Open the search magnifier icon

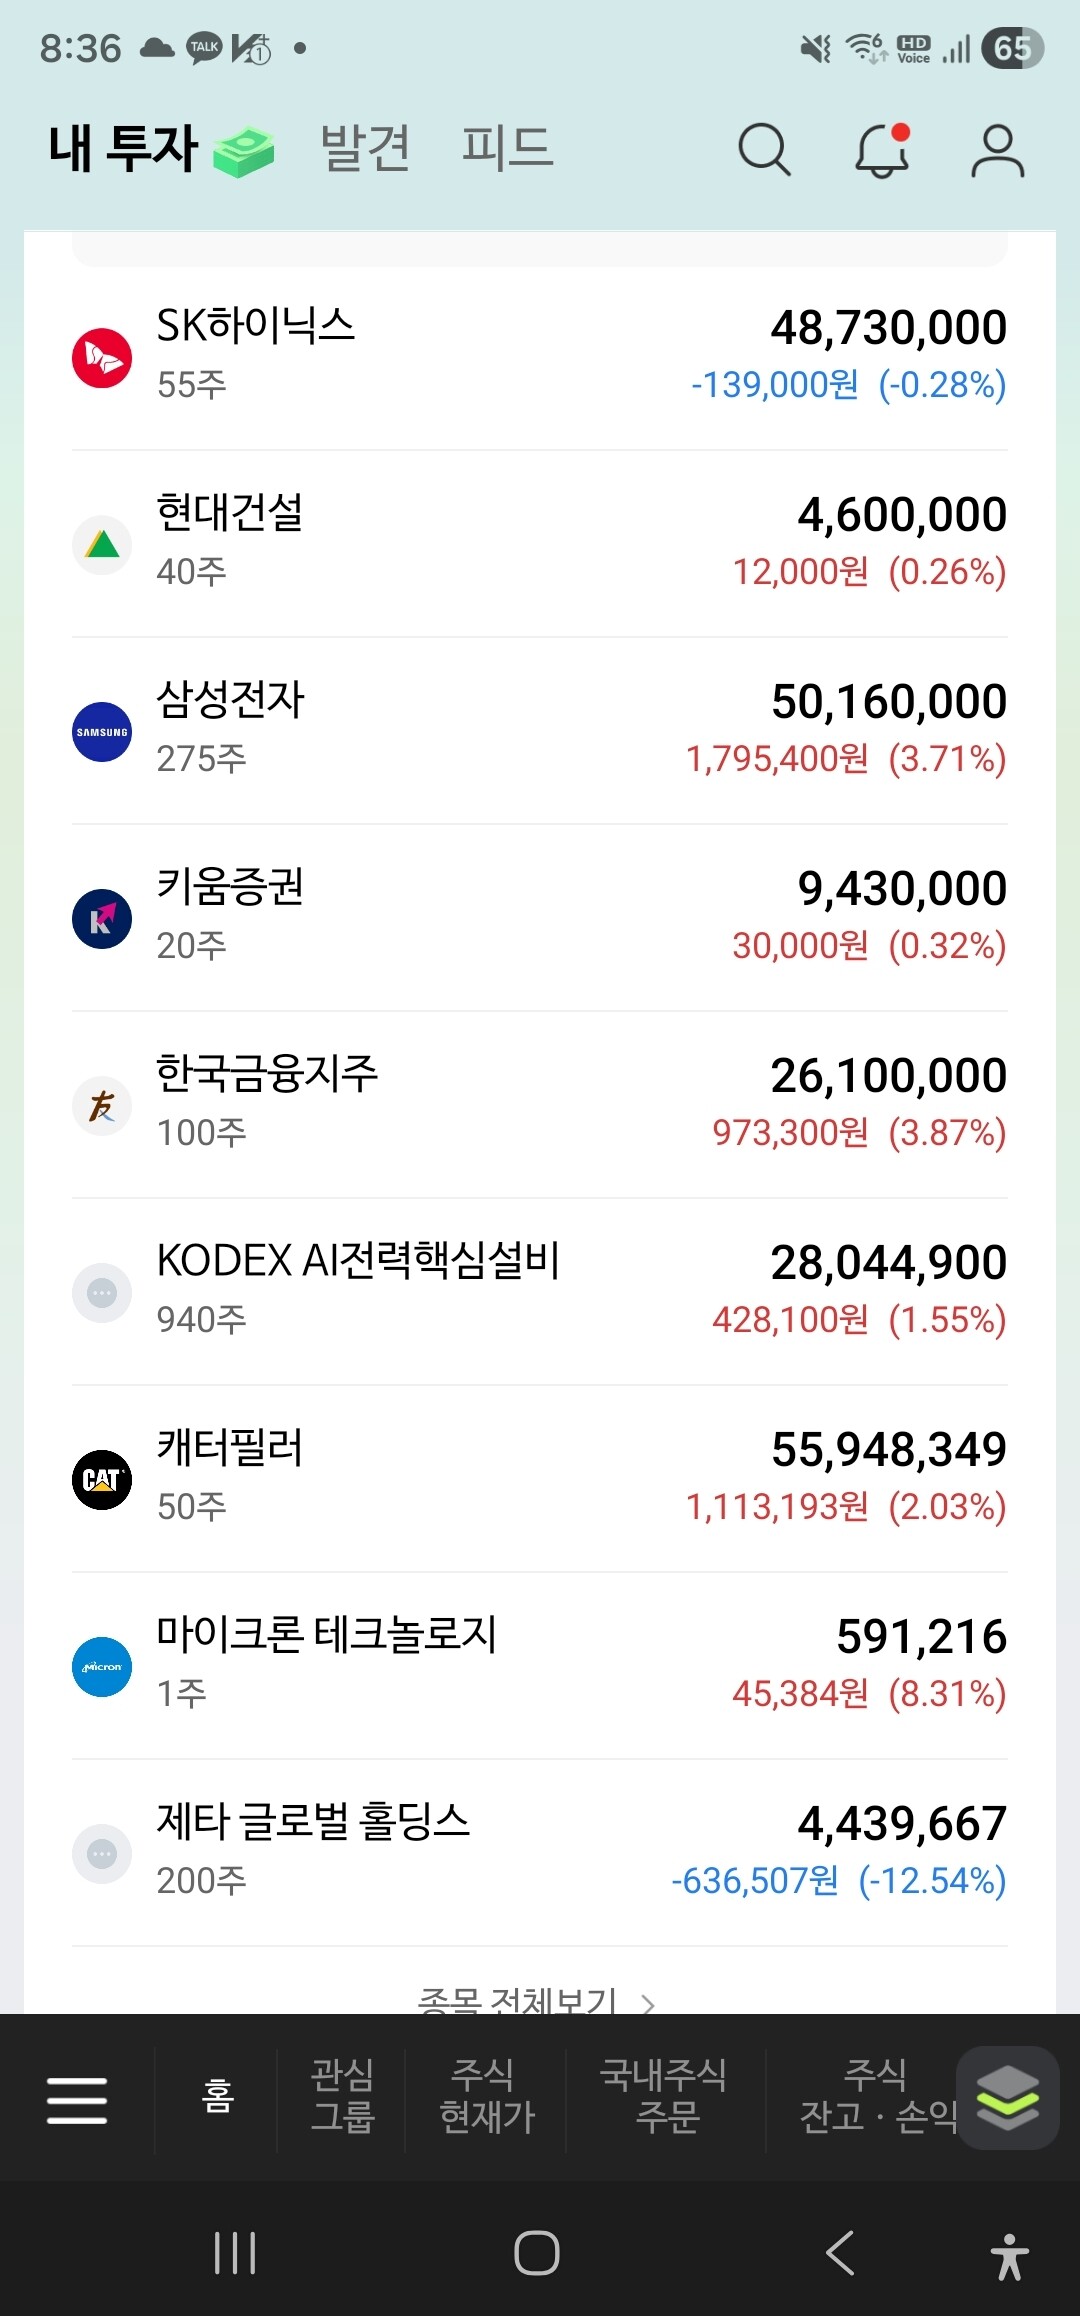pos(764,150)
